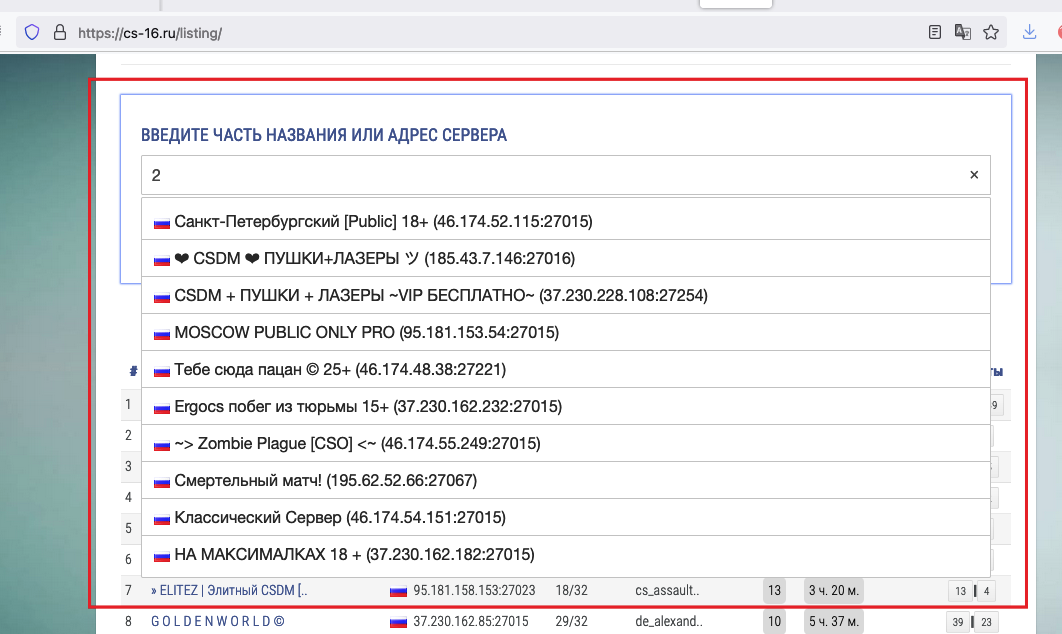The image size is (1062, 634).
Task: Open ELITEZ | Элитный CSDM server link
Action: 229,590
